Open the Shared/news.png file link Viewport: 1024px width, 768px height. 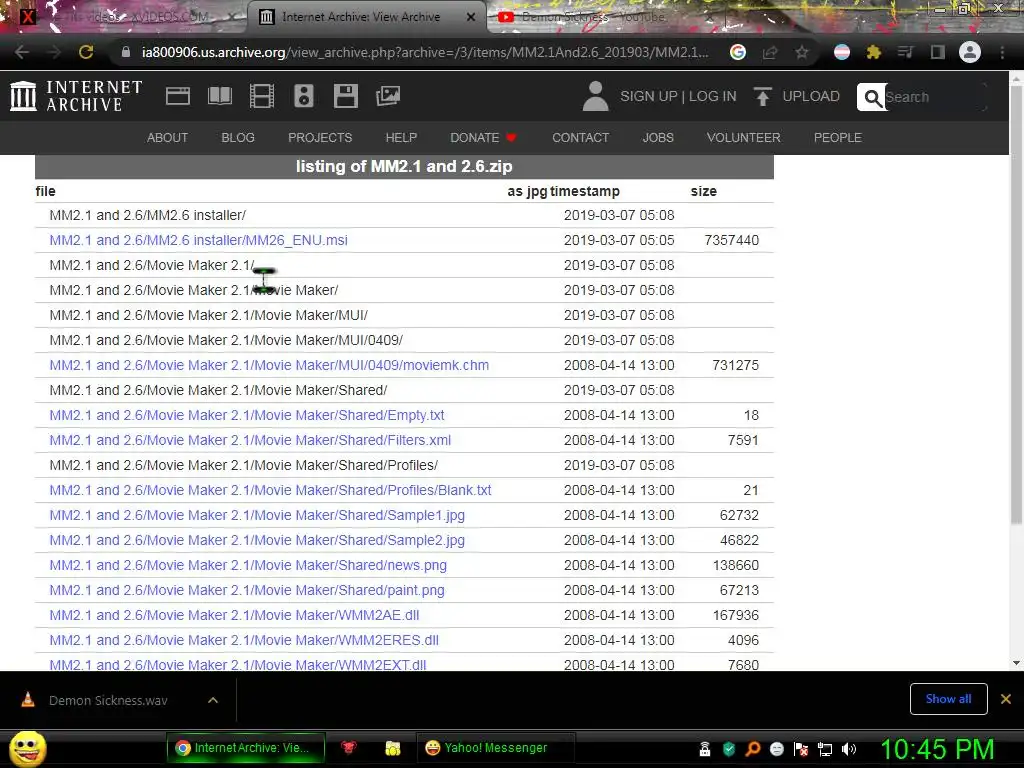pyautogui.click(x=248, y=566)
